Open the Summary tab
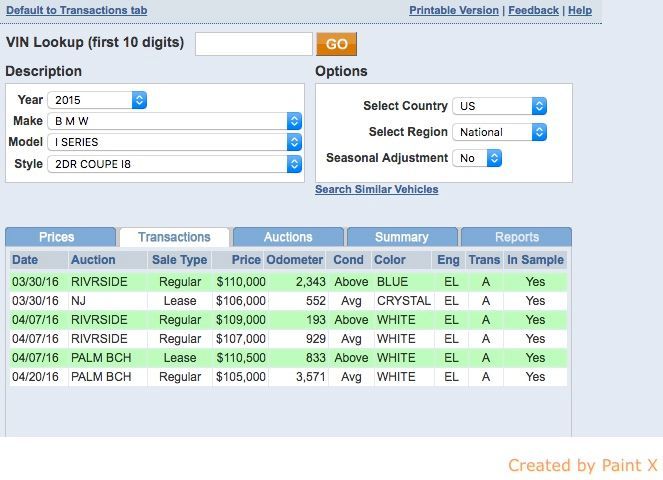This screenshot has height=480, width=663. (401, 237)
